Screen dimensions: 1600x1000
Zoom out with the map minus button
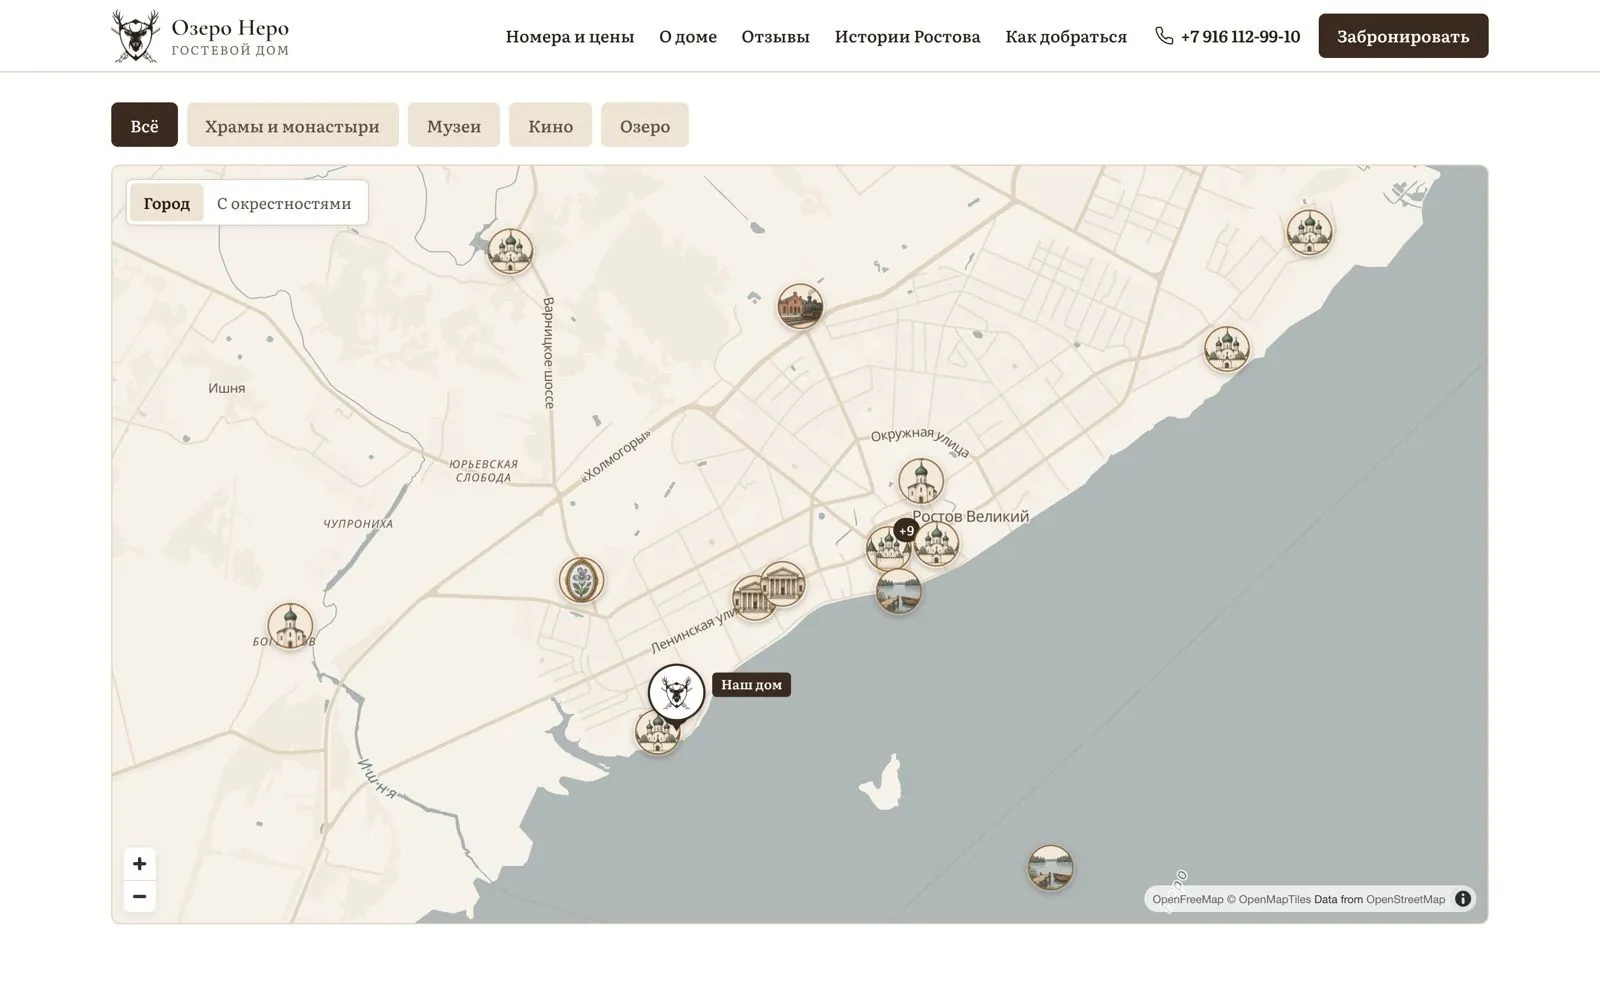coord(140,897)
